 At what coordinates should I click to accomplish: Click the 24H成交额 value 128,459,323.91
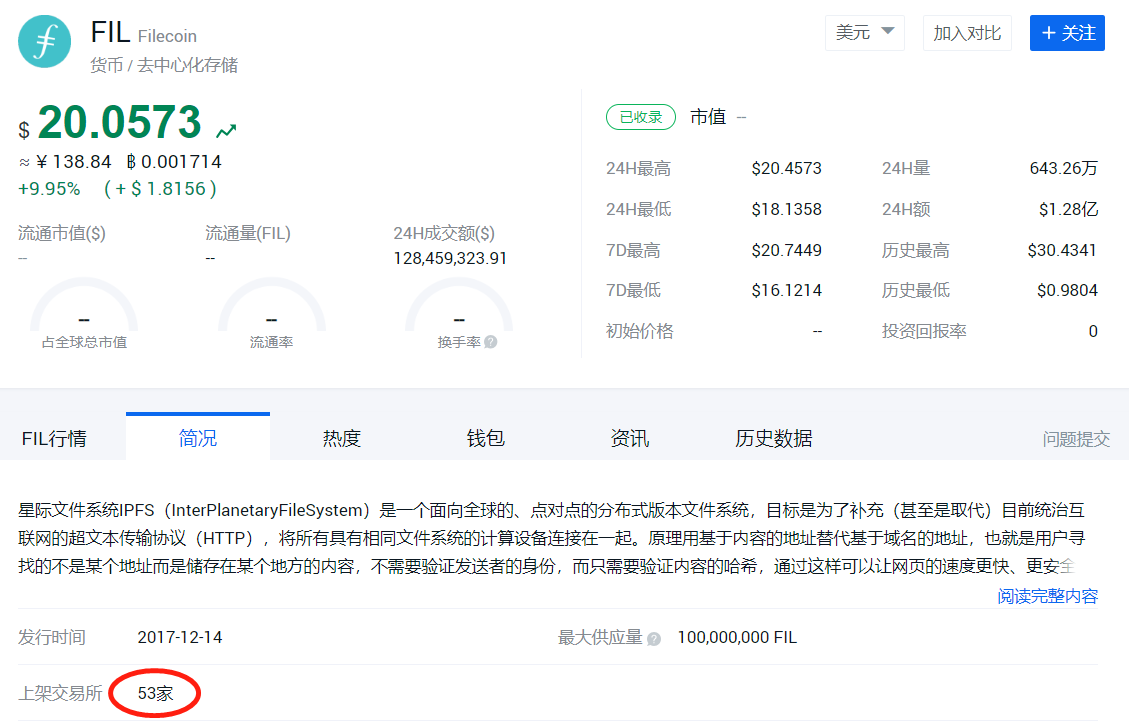(450, 258)
